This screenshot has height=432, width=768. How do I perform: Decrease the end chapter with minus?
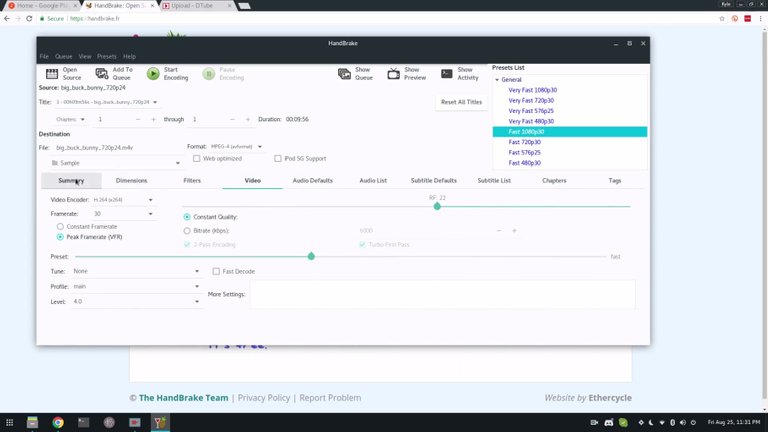coord(232,119)
